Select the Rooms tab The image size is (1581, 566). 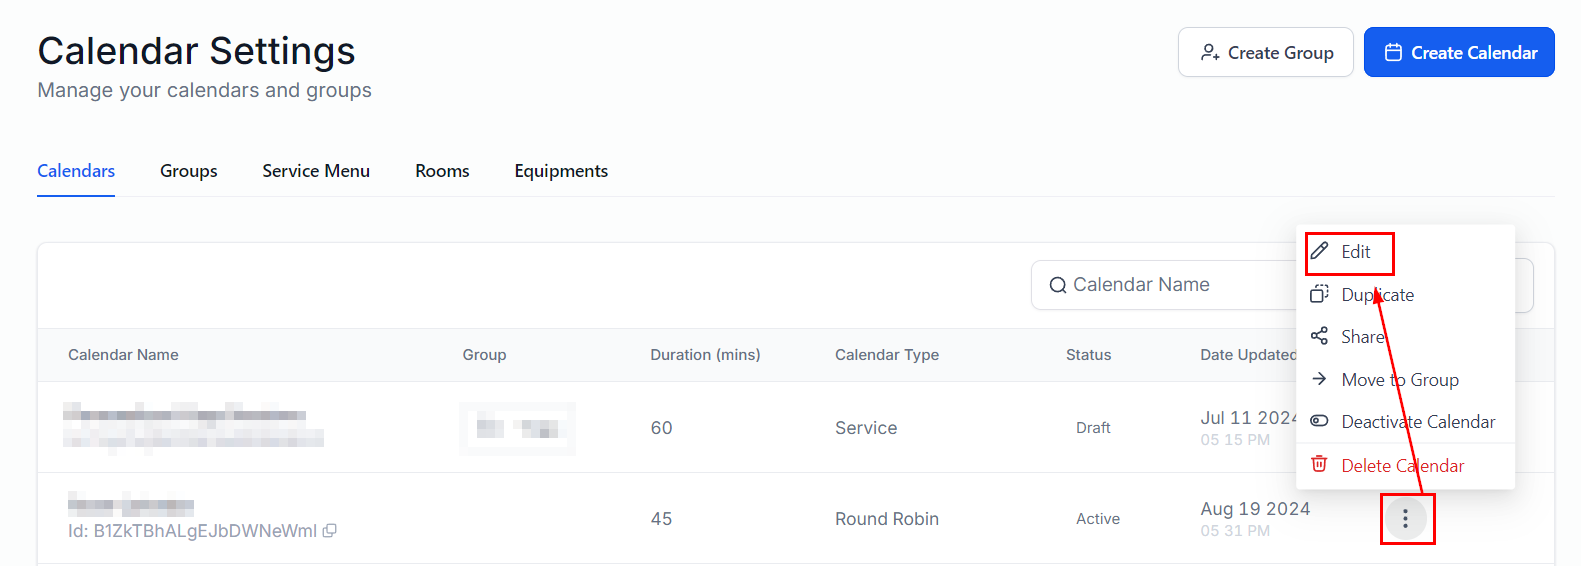[x=442, y=171]
